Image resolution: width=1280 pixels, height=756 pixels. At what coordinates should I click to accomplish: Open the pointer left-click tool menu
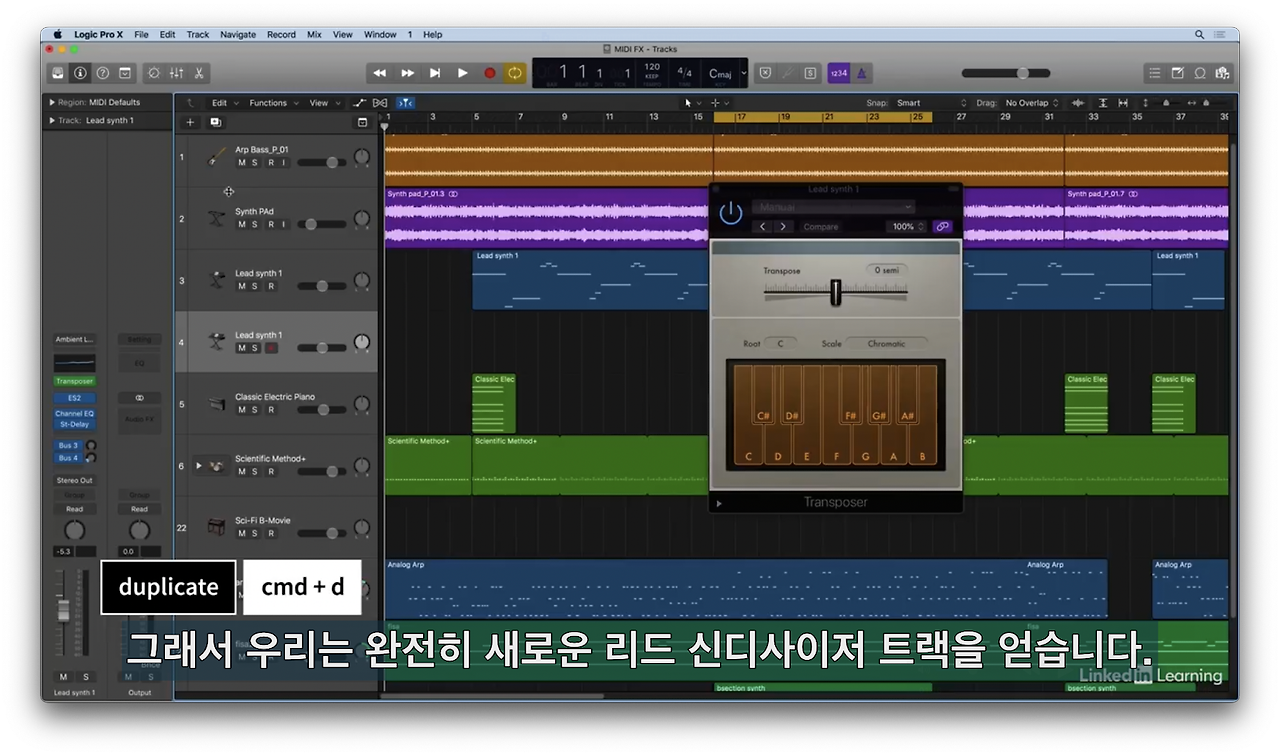point(691,103)
